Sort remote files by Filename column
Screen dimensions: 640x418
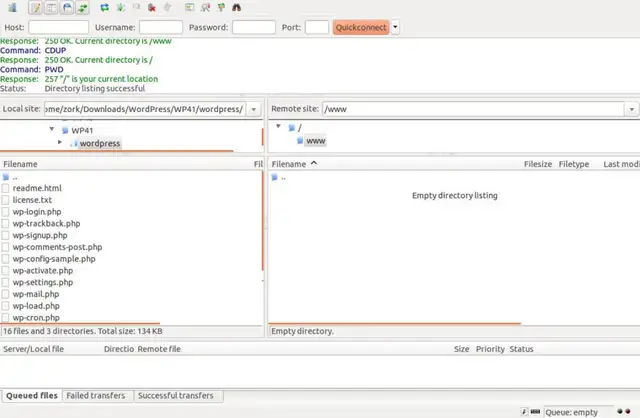coord(289,164)
